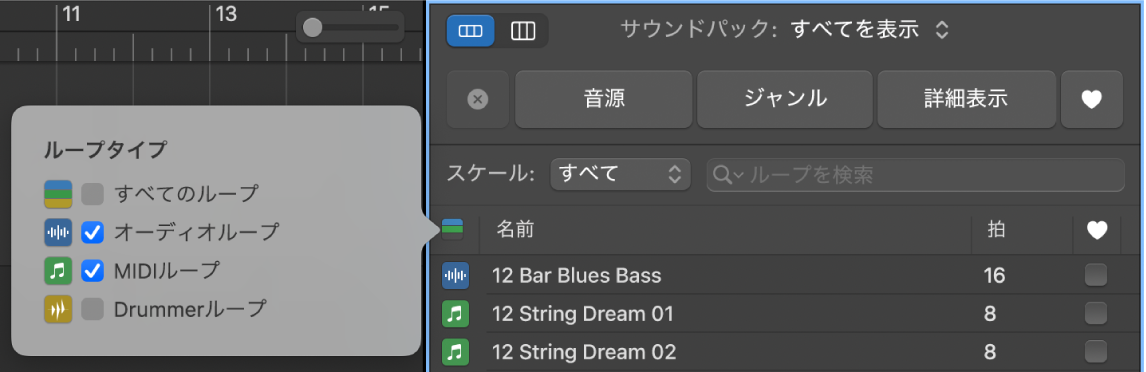Click the clear filters X icon

[477, 99]
